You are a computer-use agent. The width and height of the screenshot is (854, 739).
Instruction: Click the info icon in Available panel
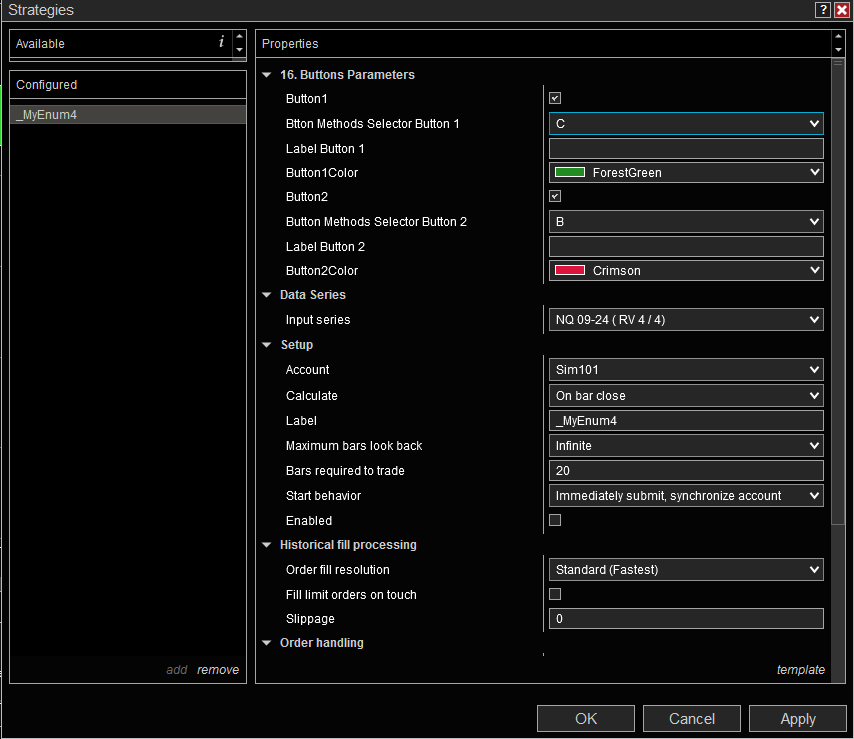(x=221, y=43)
